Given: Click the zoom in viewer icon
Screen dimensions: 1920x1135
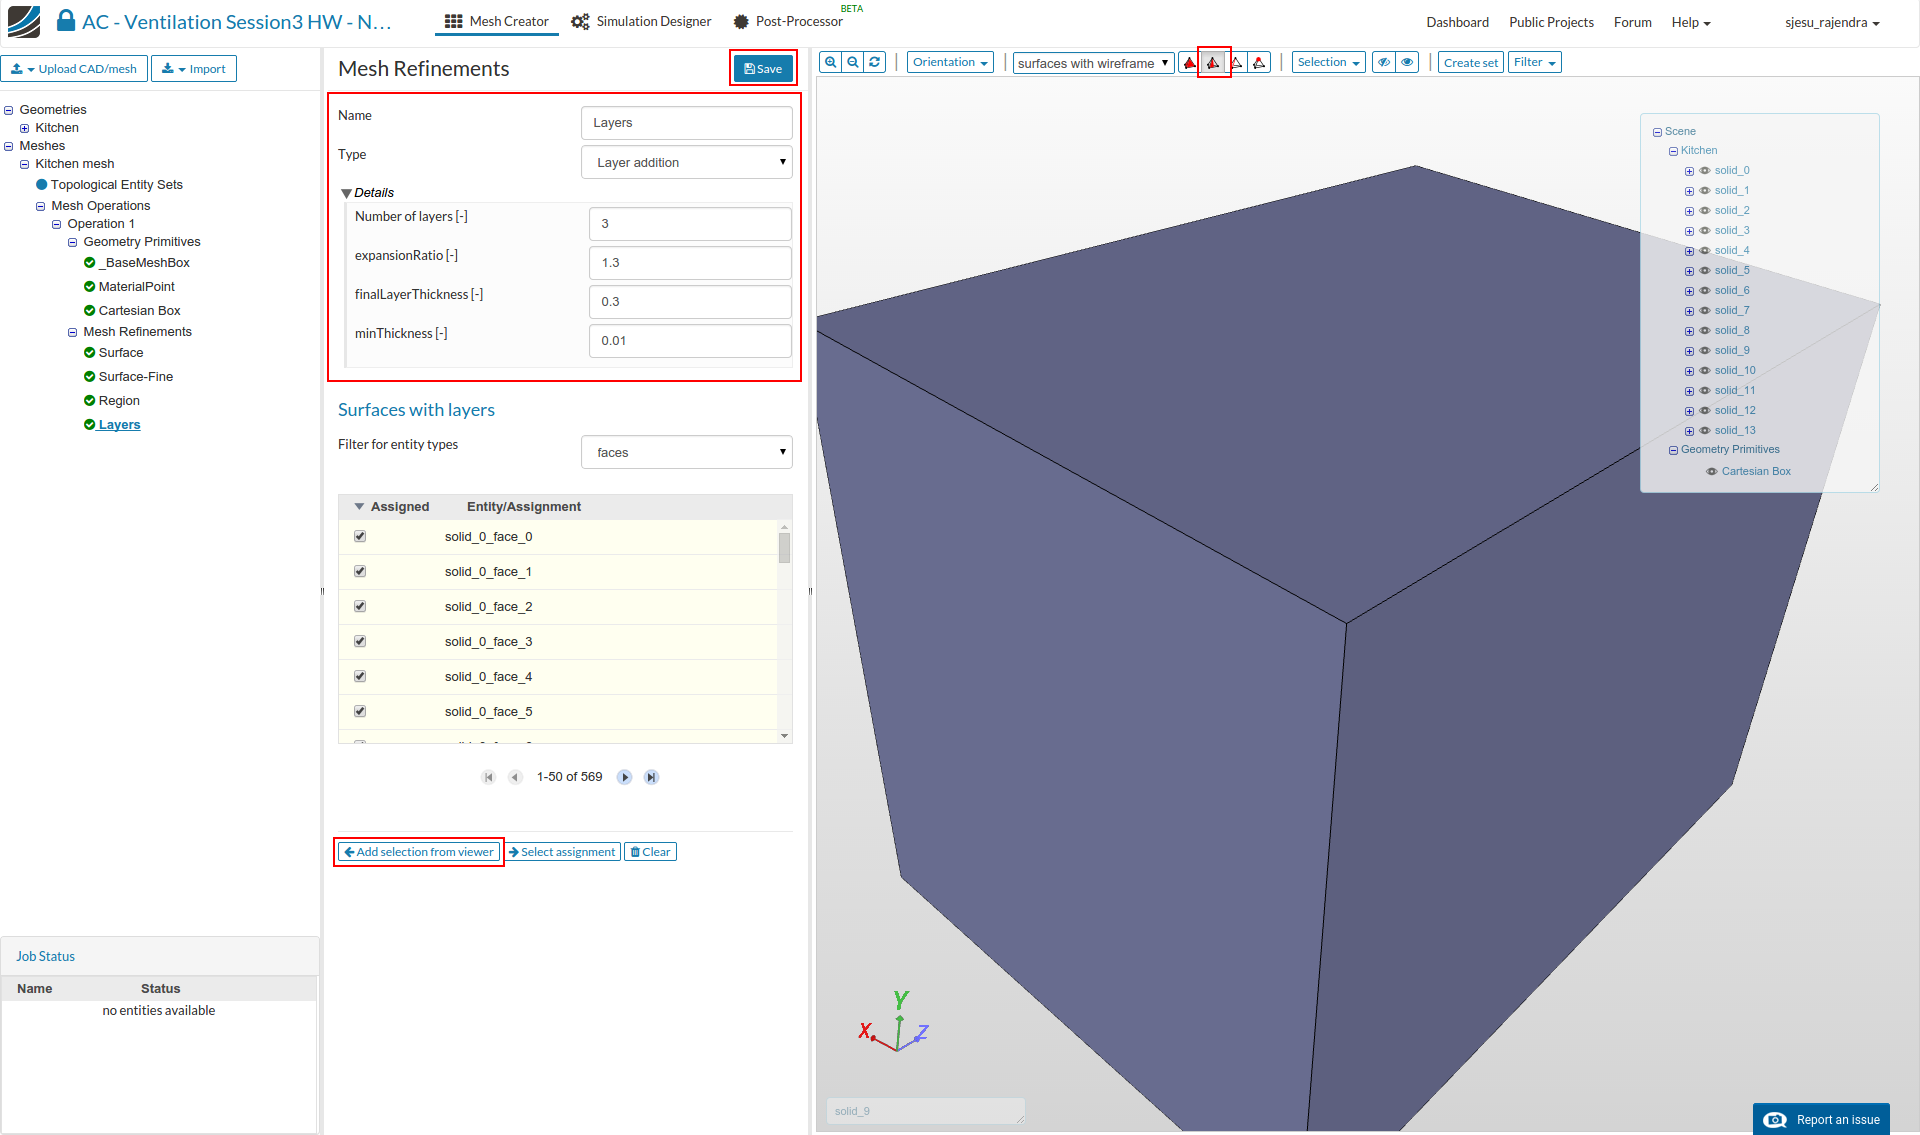Looking at the screenshot, I should click(830, 62).
